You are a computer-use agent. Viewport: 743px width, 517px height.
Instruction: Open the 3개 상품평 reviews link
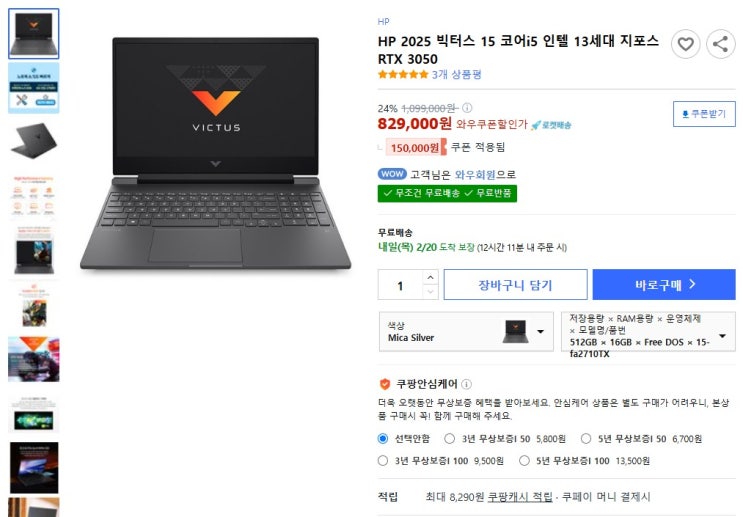[x=456, y=74]
